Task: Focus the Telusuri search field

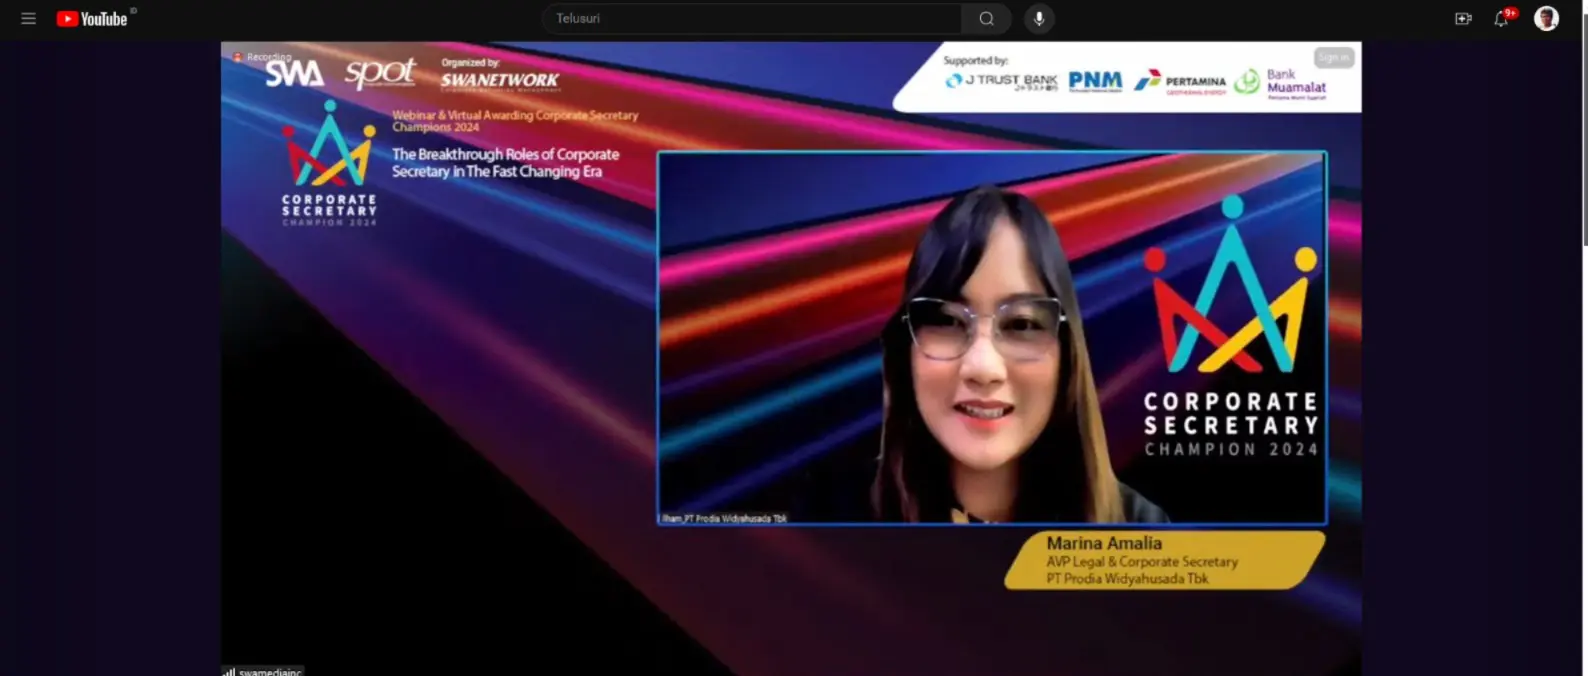Action: (x=752, y=19)
